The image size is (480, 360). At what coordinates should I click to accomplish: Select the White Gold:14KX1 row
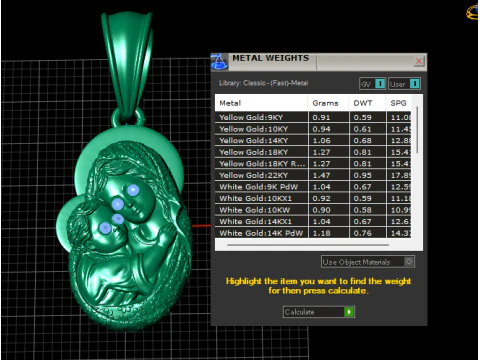[x=313, y=221]
